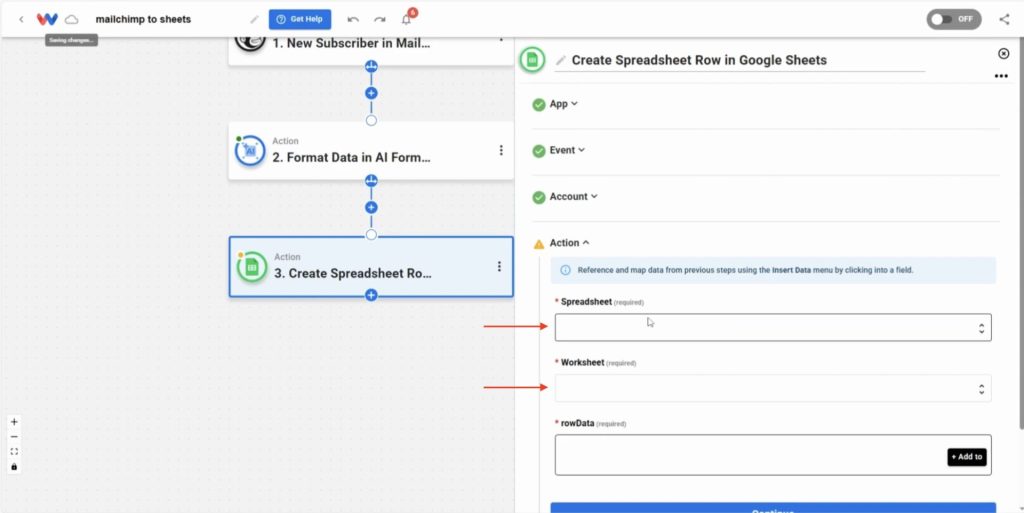The height and width of the screenshot is (513, 1024).
Task: Go back using the left chevron
Action: tap(21, 20)
